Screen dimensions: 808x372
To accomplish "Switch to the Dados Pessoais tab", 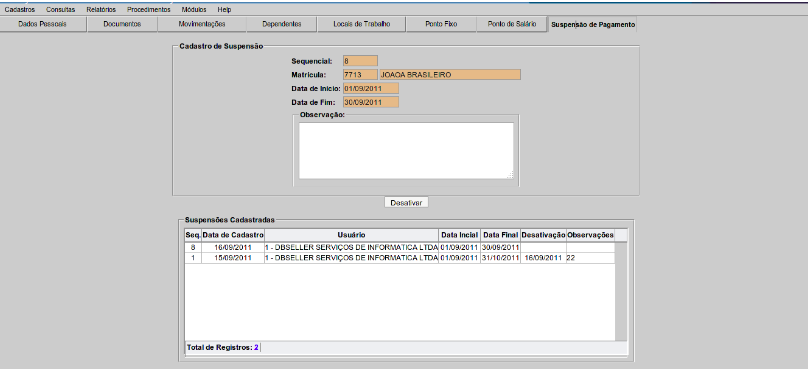I will tap(42, 24).
